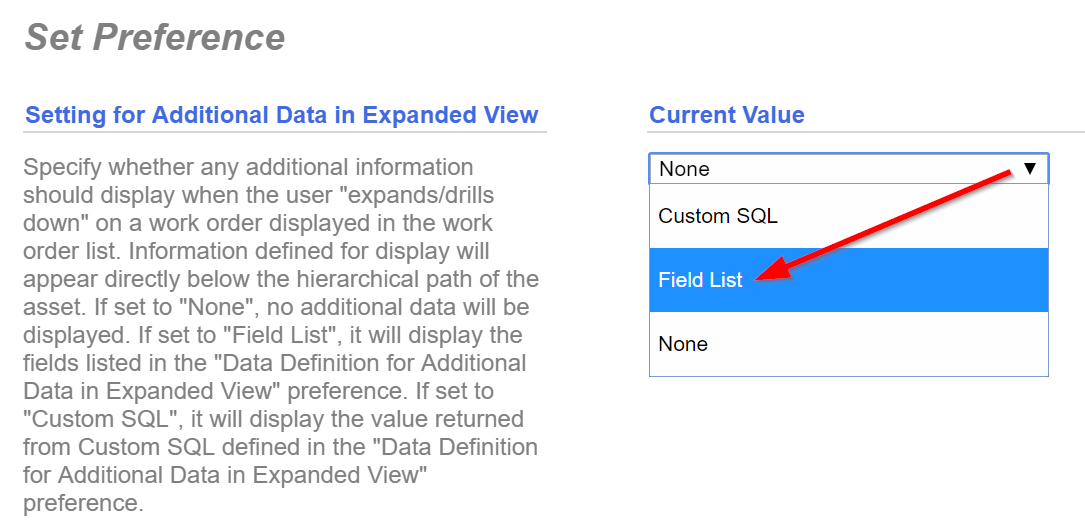Select the "Custom SQL" dropdown list option

click(718, 216)
